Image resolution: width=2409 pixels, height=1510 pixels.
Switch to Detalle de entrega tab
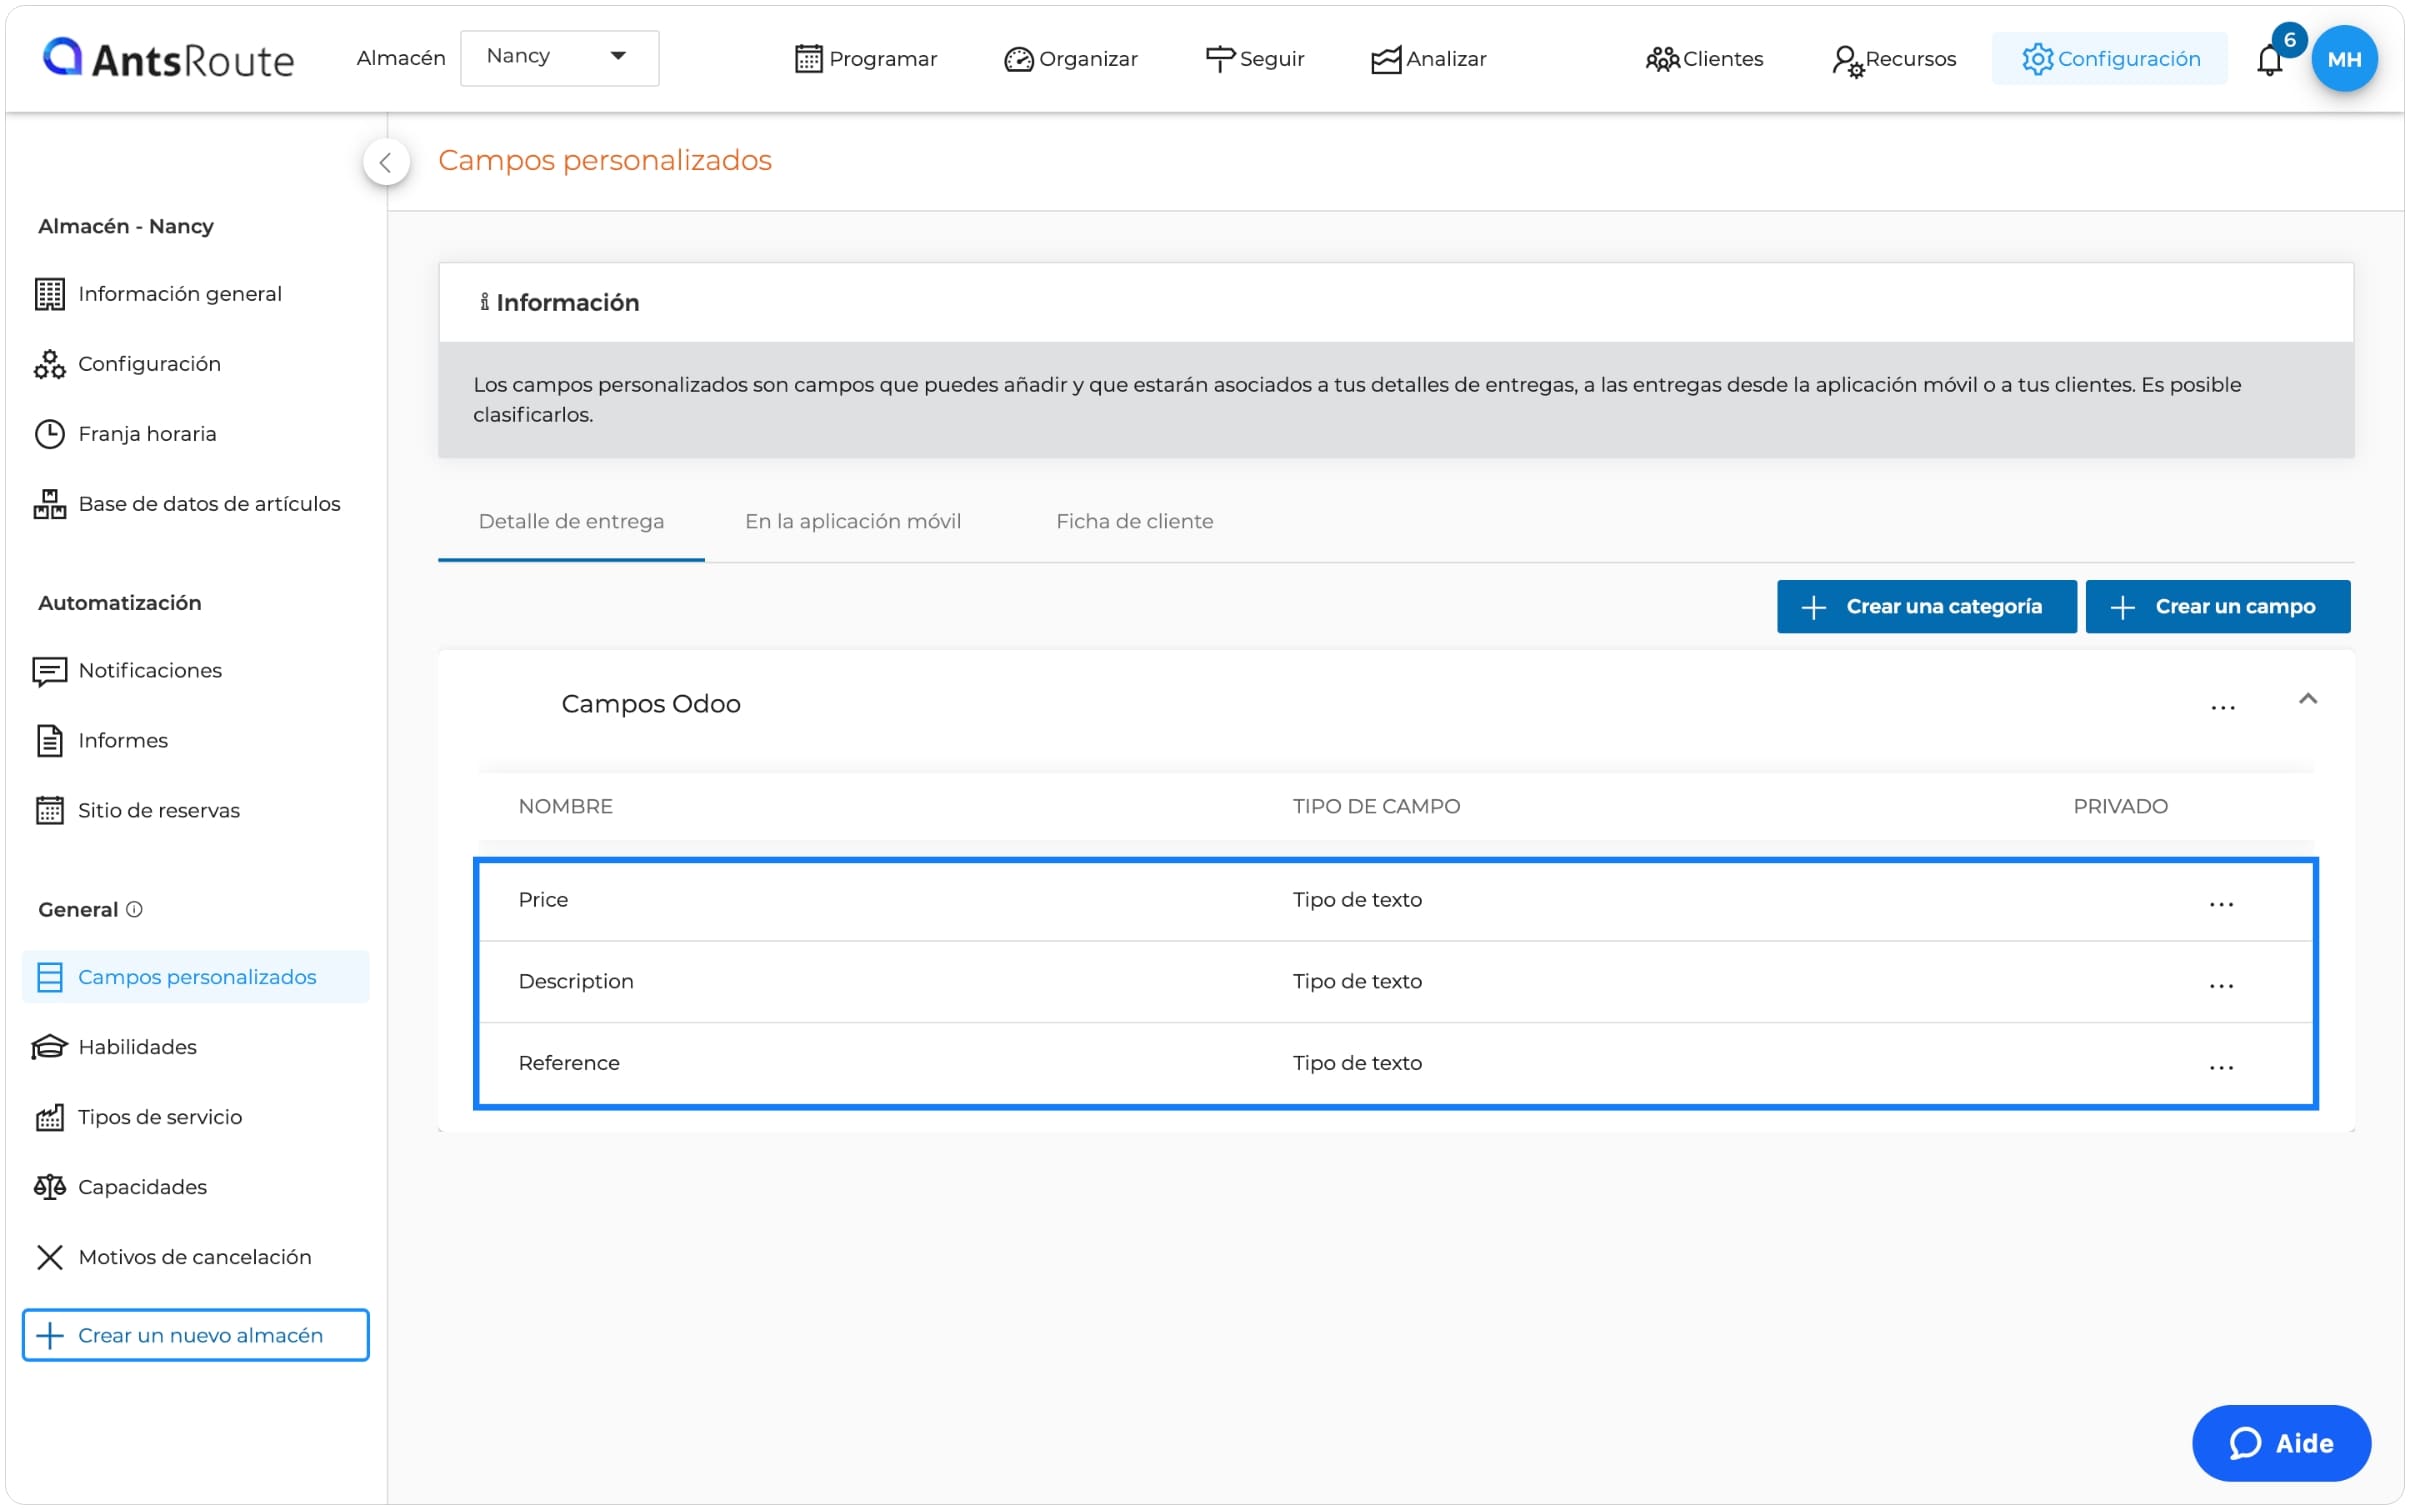click(x=571, y=522)
